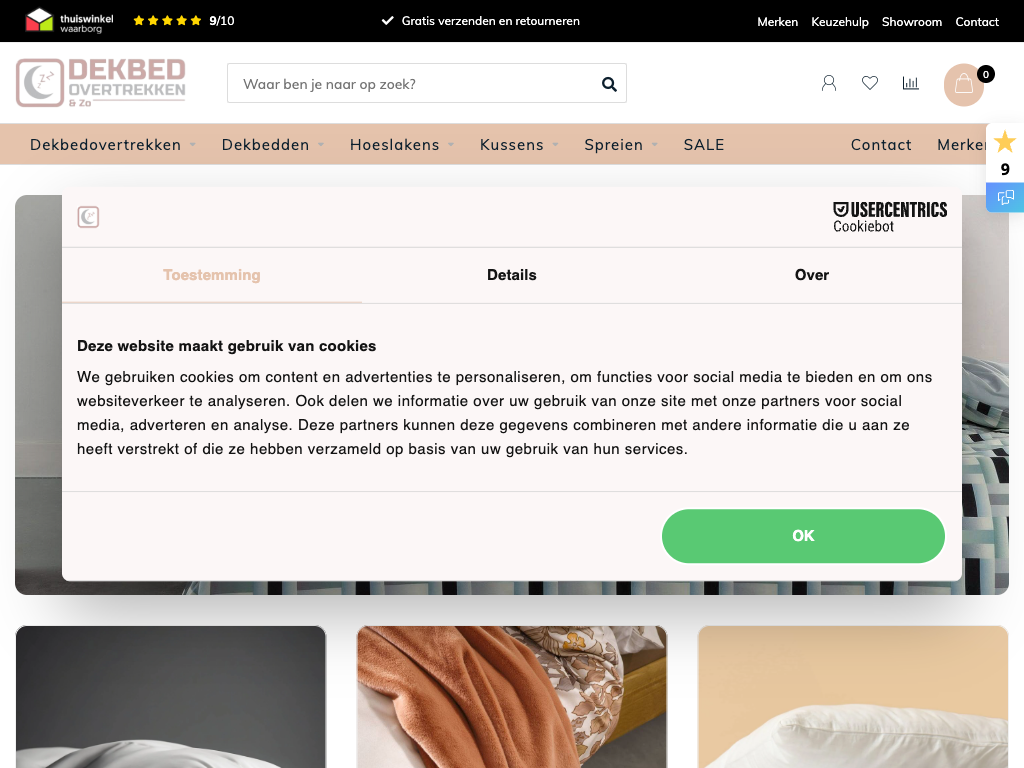Viewport: 1024px width, 768px height.
Task: Open the compare products chart icon
Action: 910,83
